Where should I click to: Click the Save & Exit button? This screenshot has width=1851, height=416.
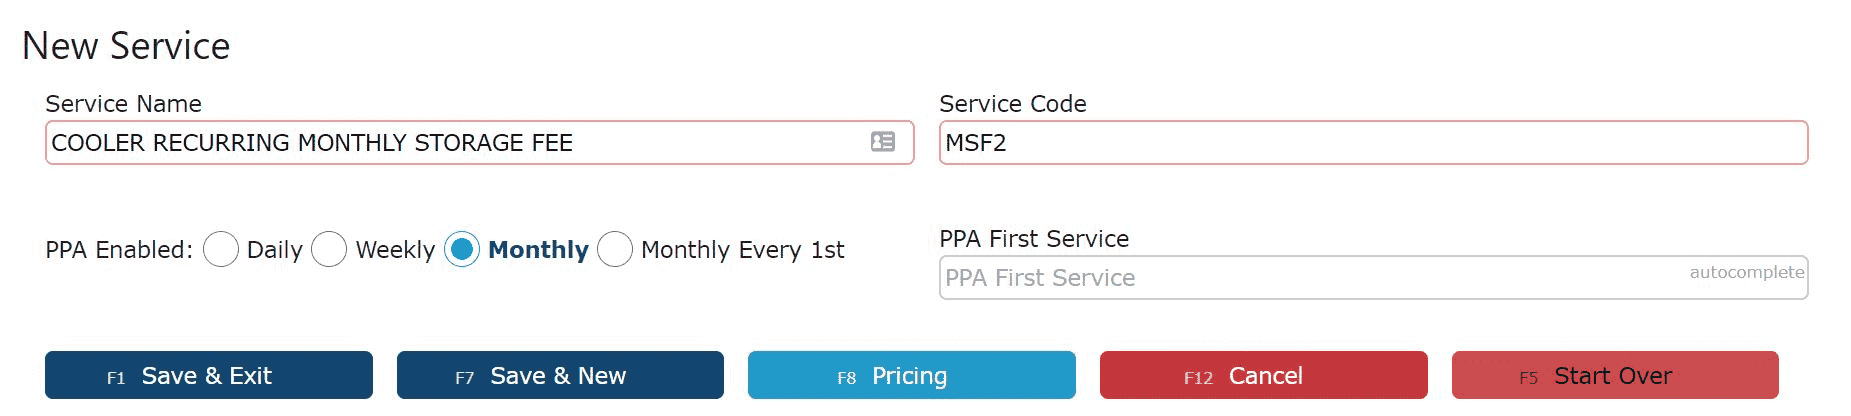coord(208,375)
